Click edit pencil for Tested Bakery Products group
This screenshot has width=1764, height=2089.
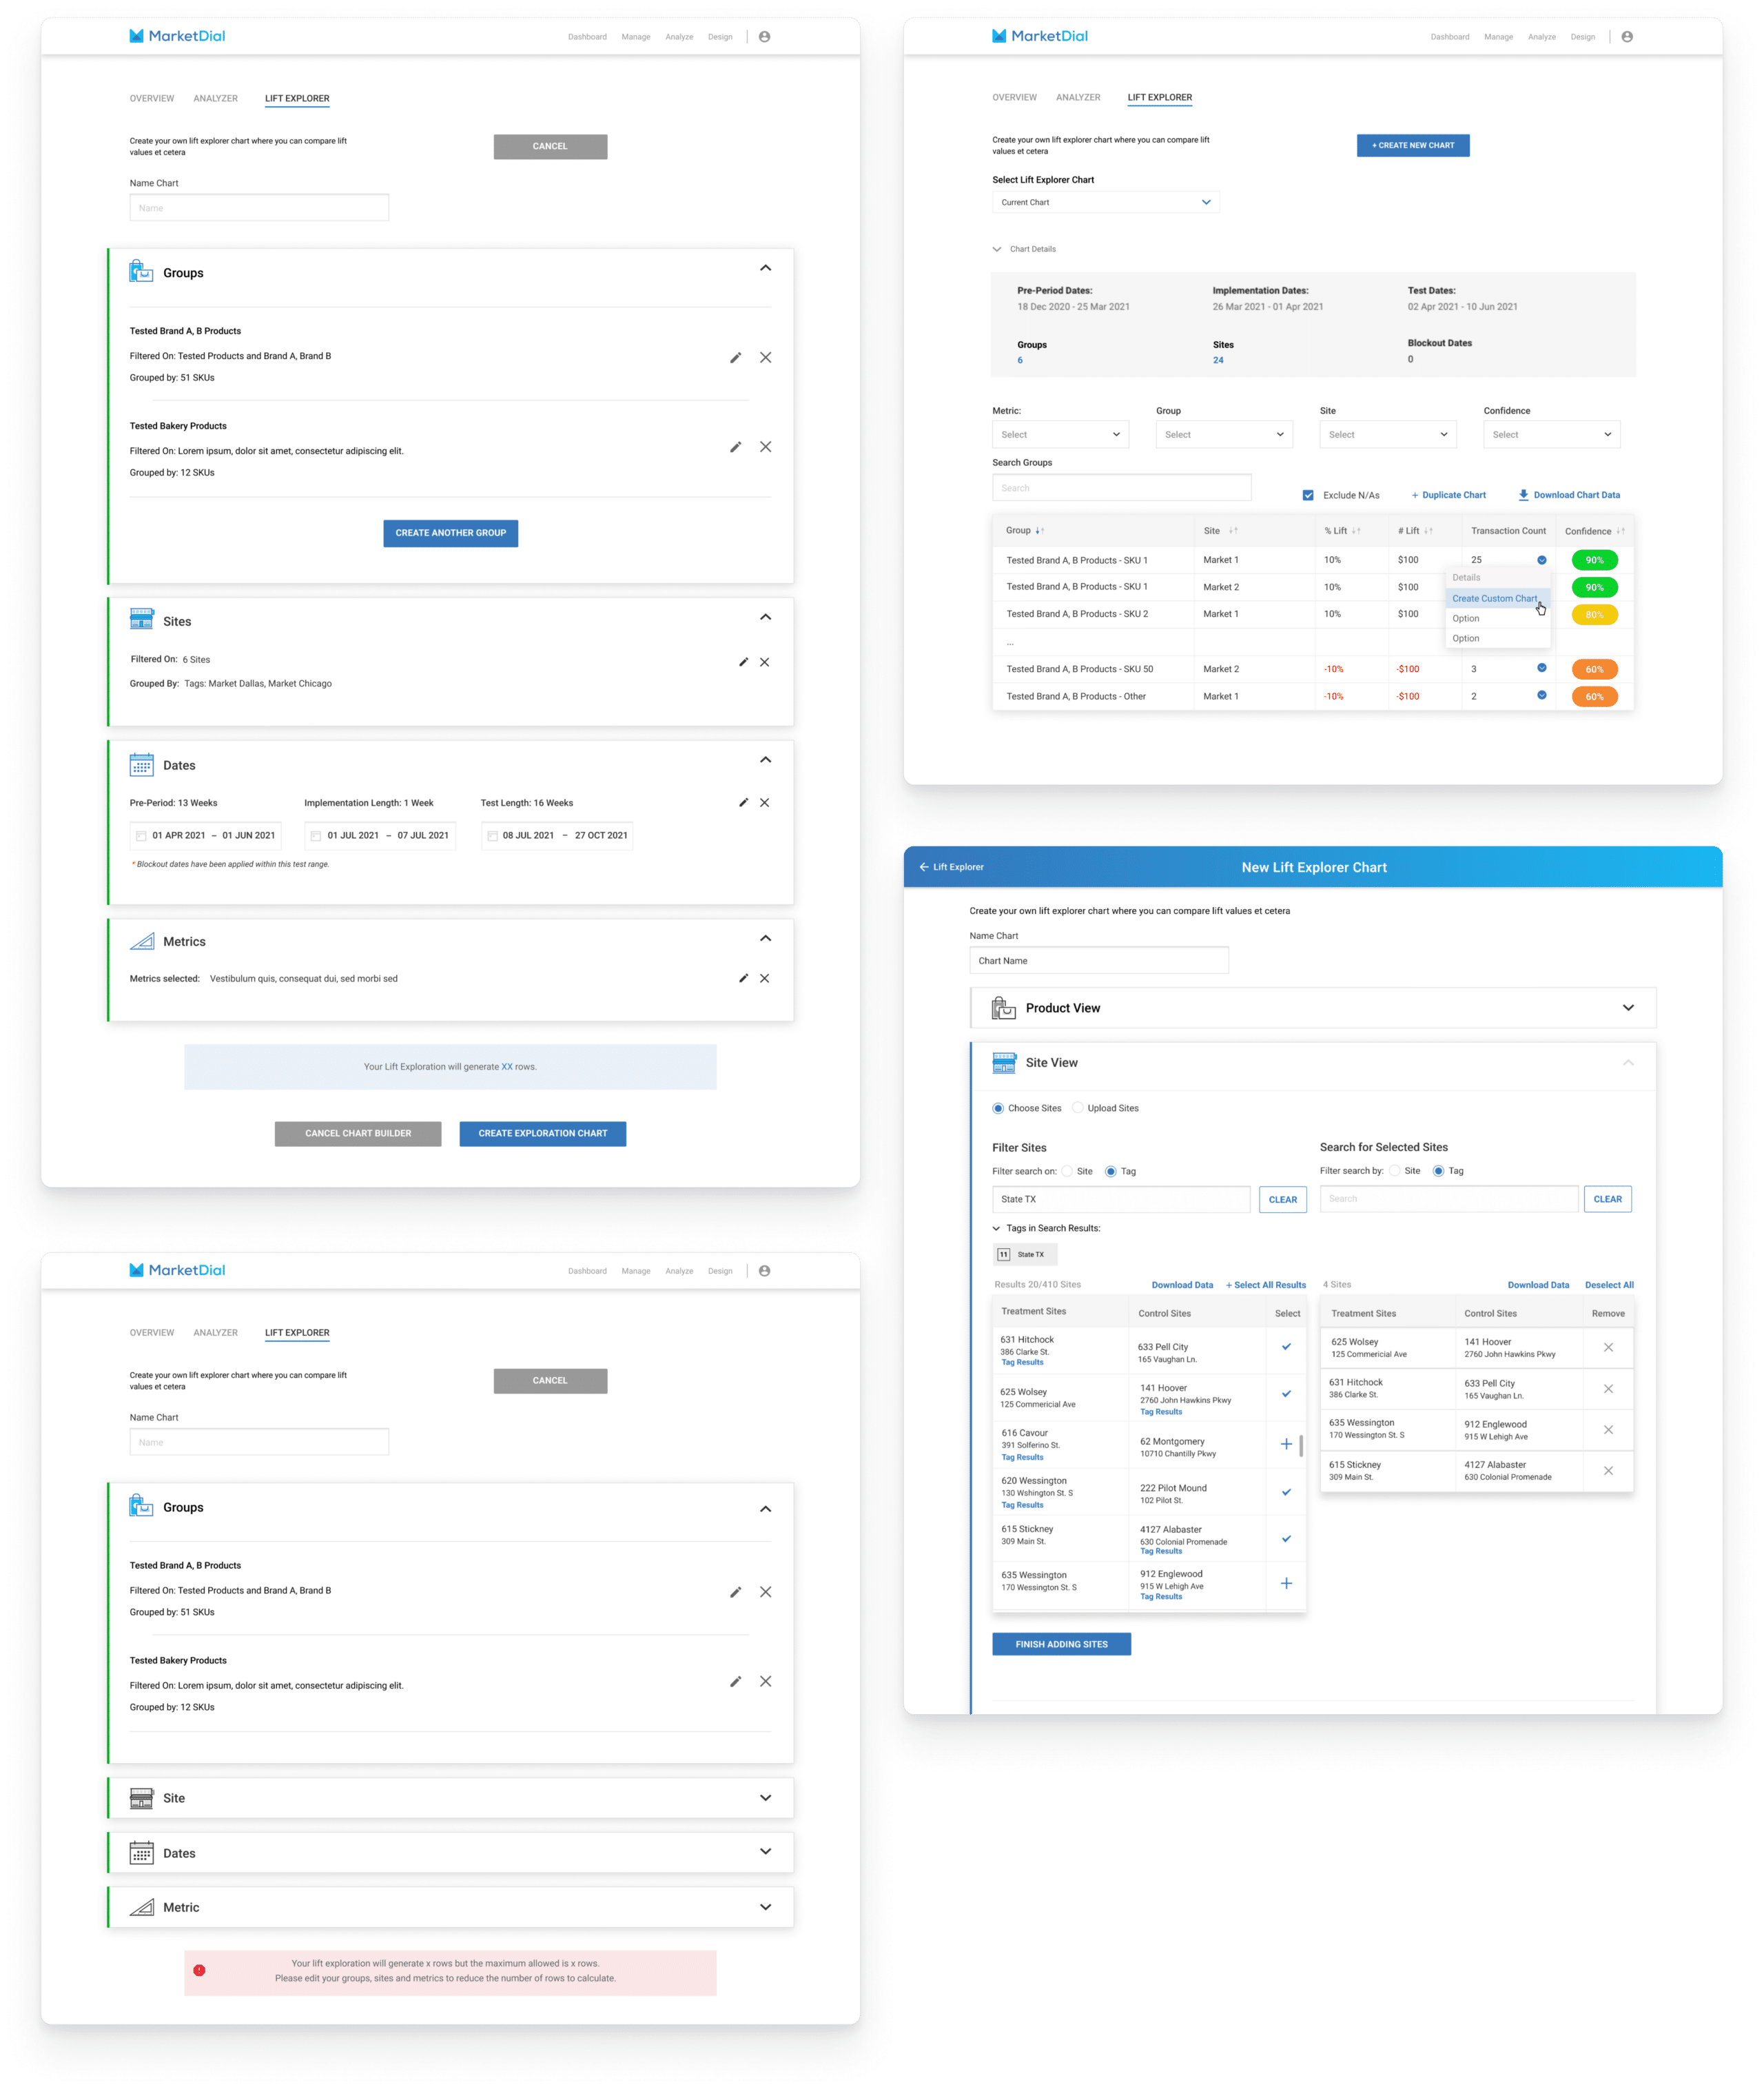click(735, 447)
